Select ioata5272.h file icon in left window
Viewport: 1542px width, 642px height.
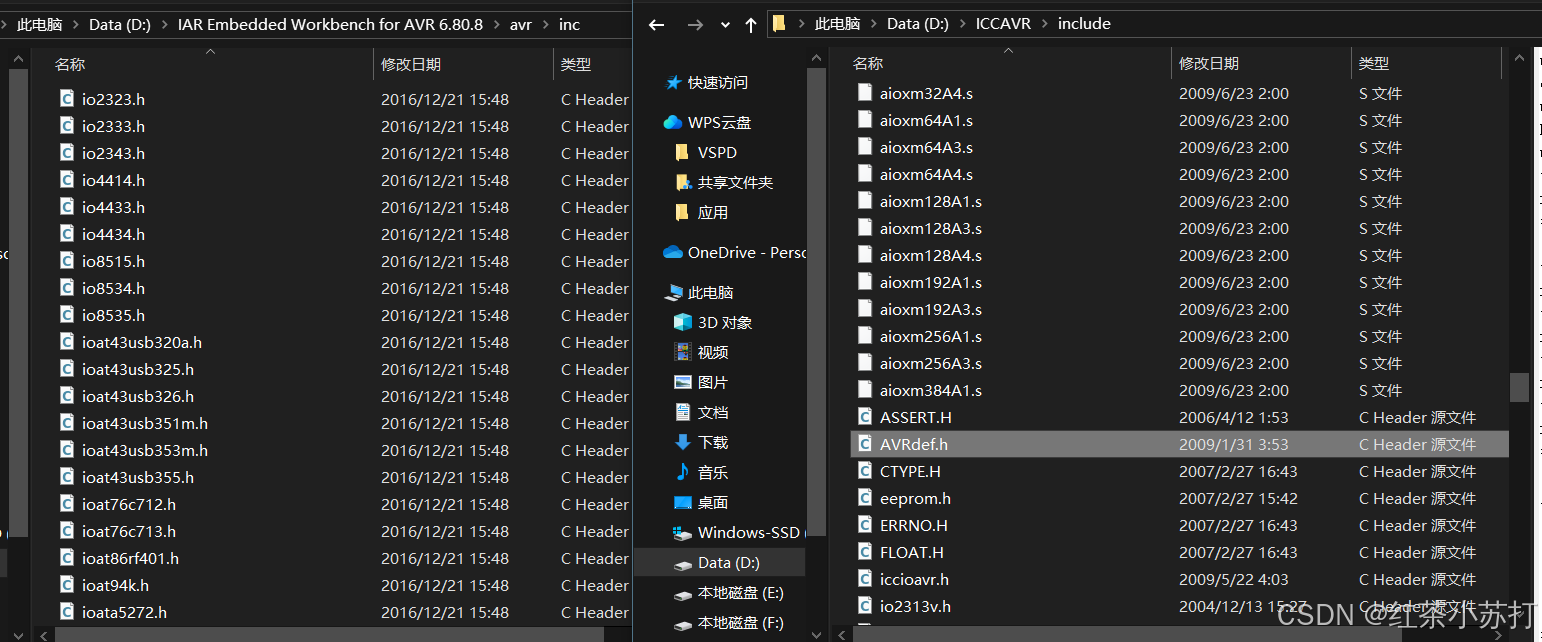coord(67,611)
